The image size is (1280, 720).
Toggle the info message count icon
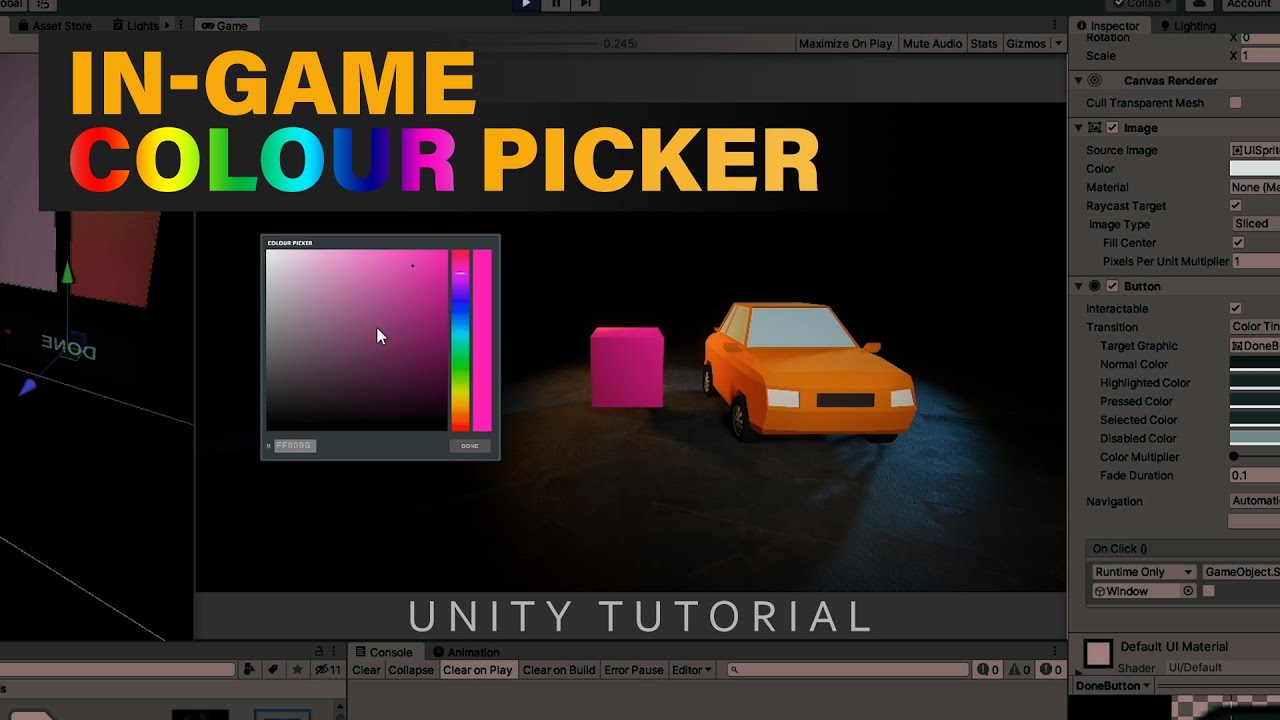988,670
